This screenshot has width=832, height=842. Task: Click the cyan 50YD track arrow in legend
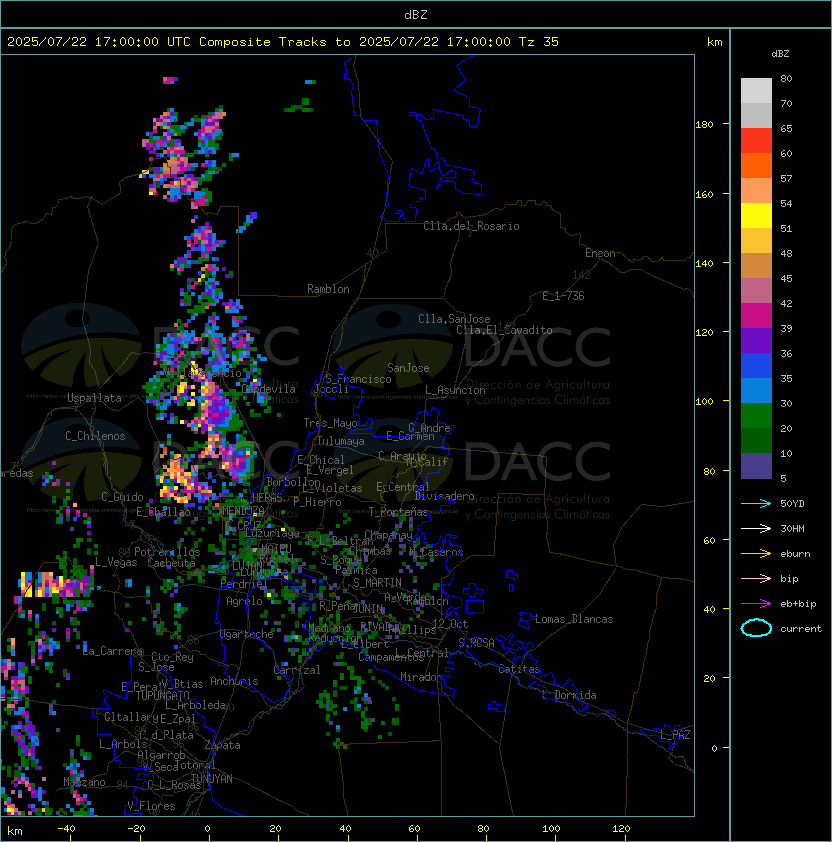point(756,504)
